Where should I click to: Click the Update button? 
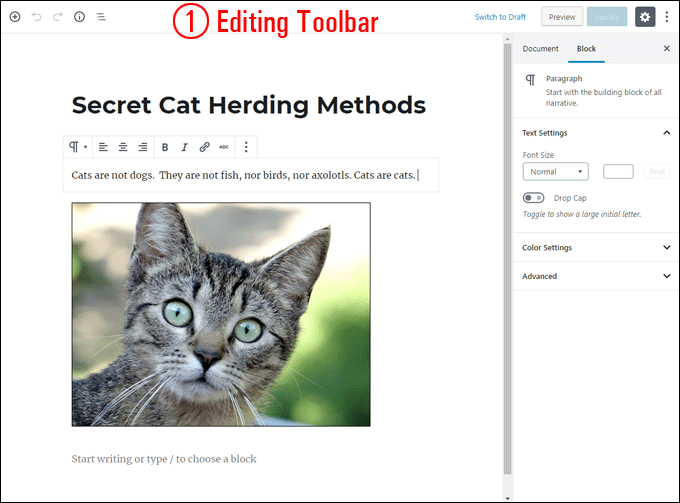pyautogui.click(x=607, y=17)
